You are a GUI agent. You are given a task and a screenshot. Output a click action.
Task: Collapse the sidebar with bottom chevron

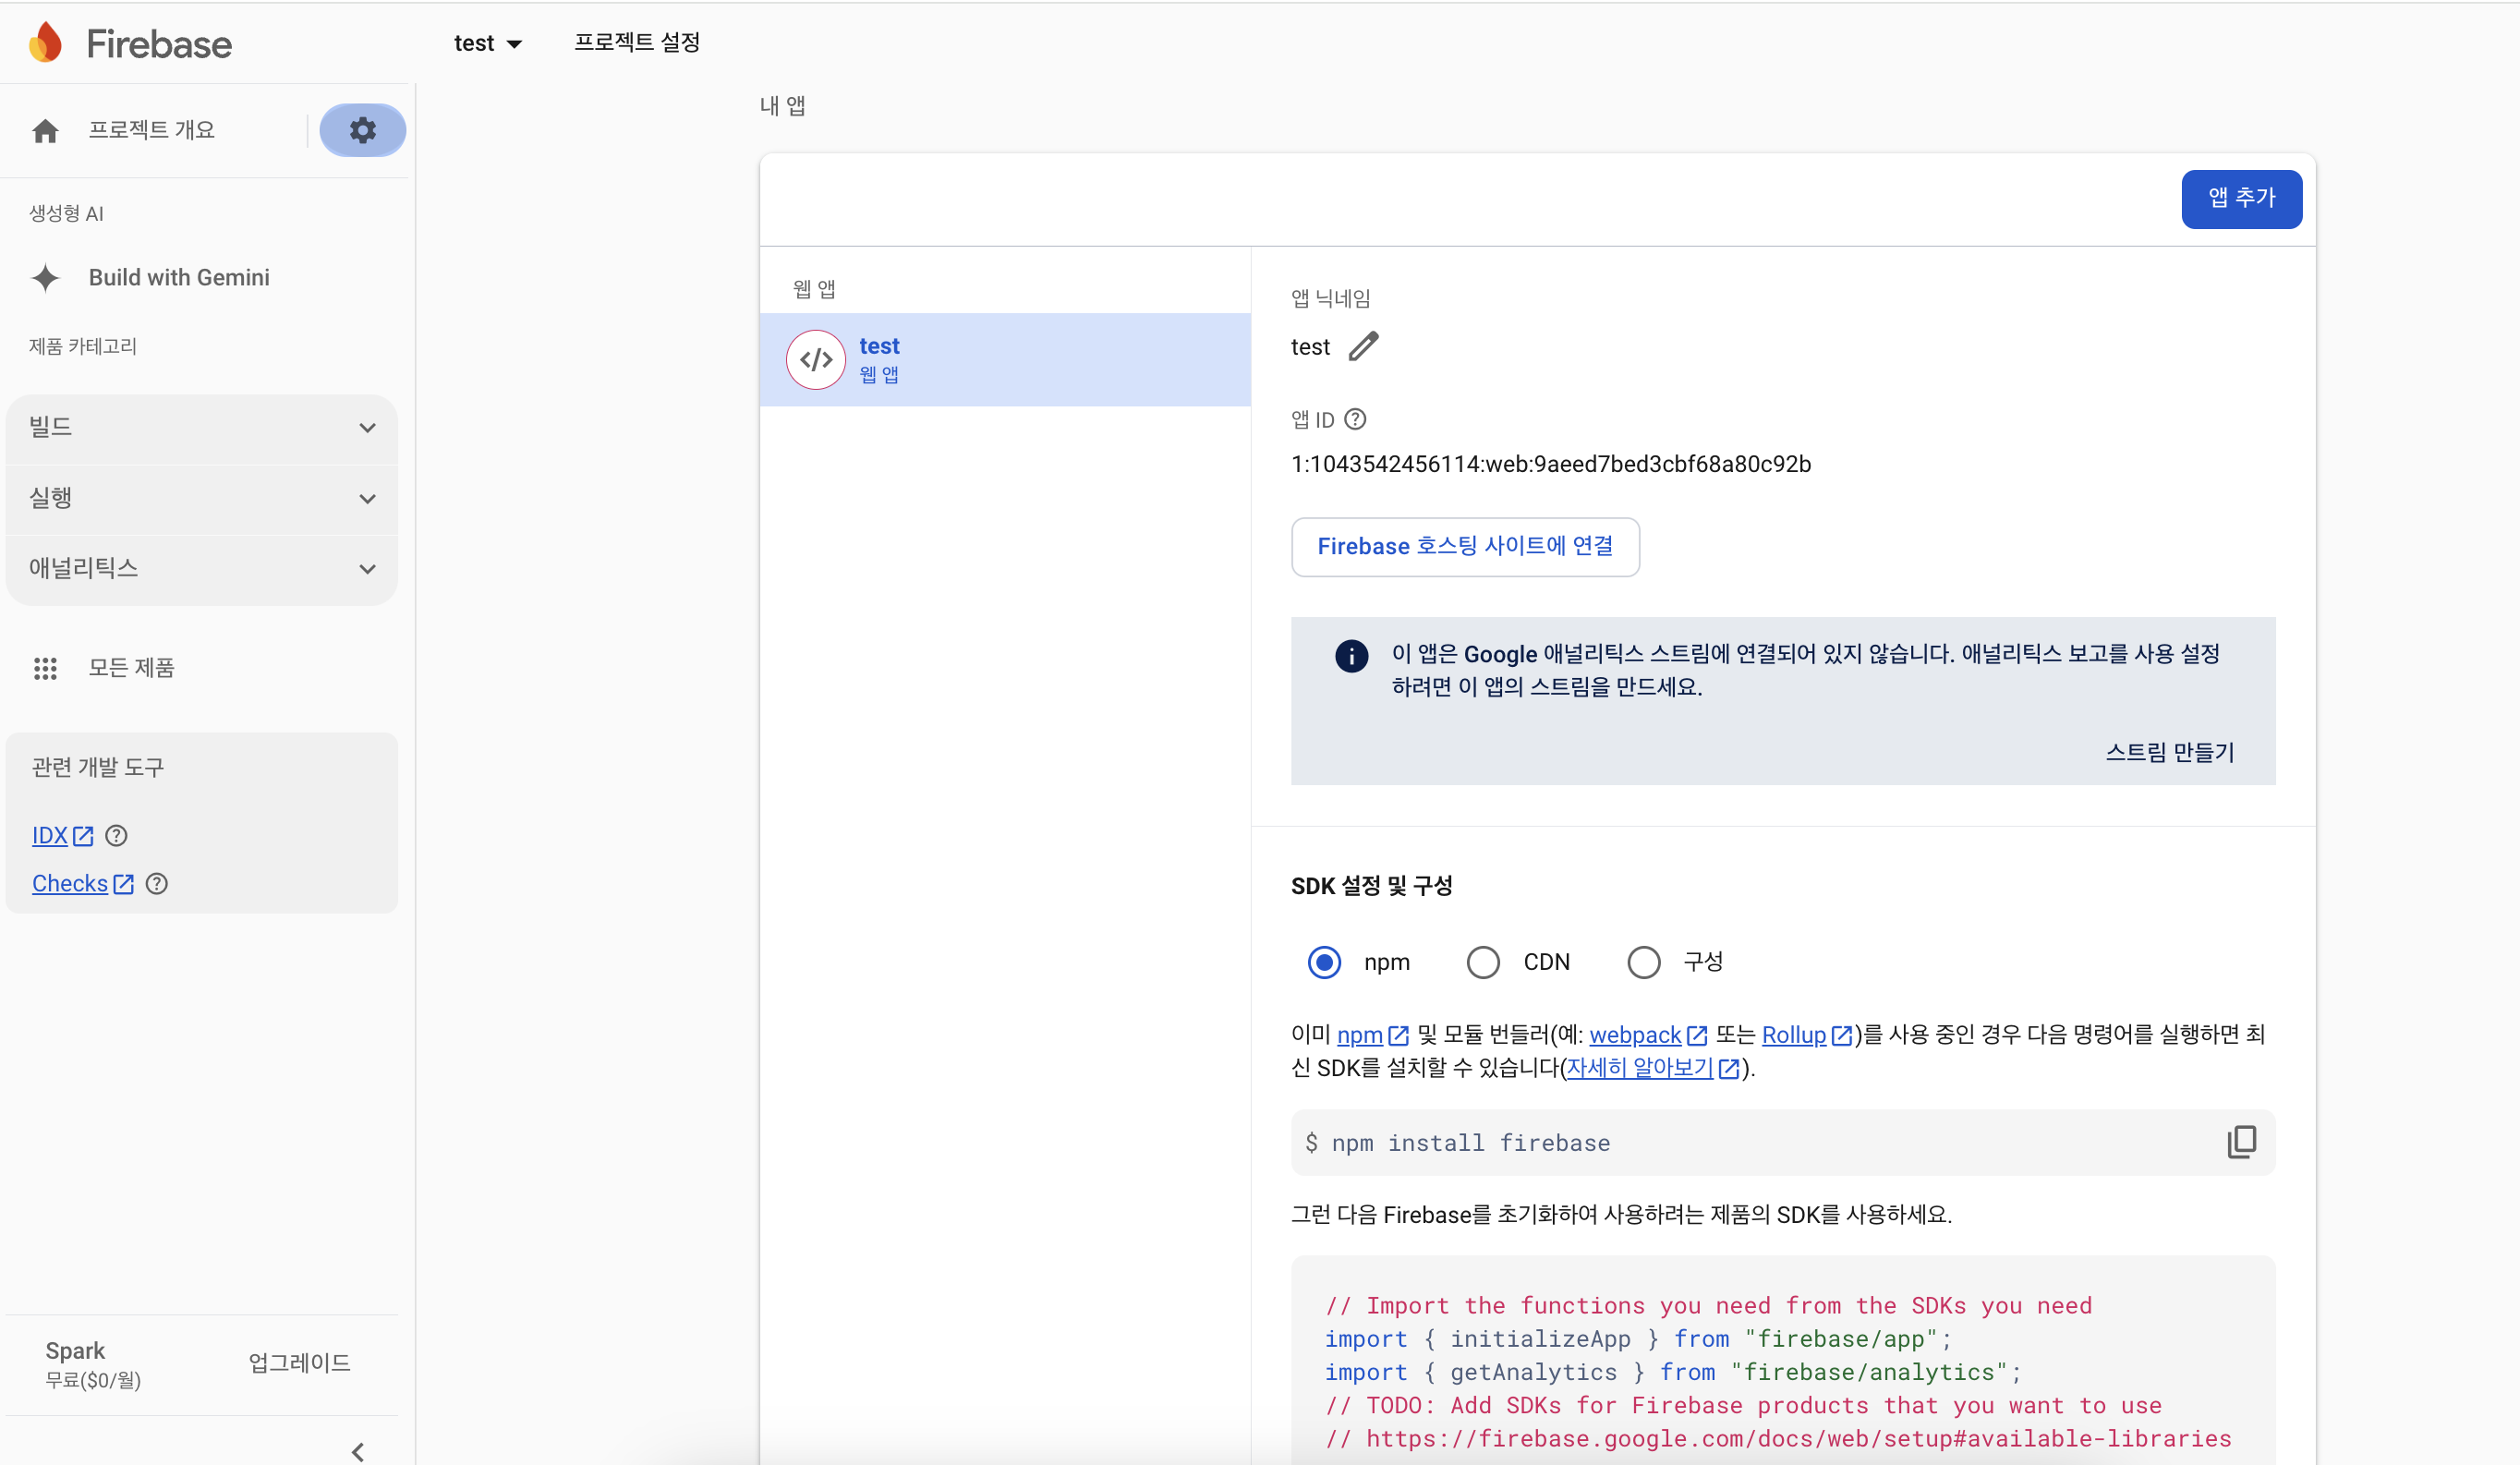pos(358,1450)
